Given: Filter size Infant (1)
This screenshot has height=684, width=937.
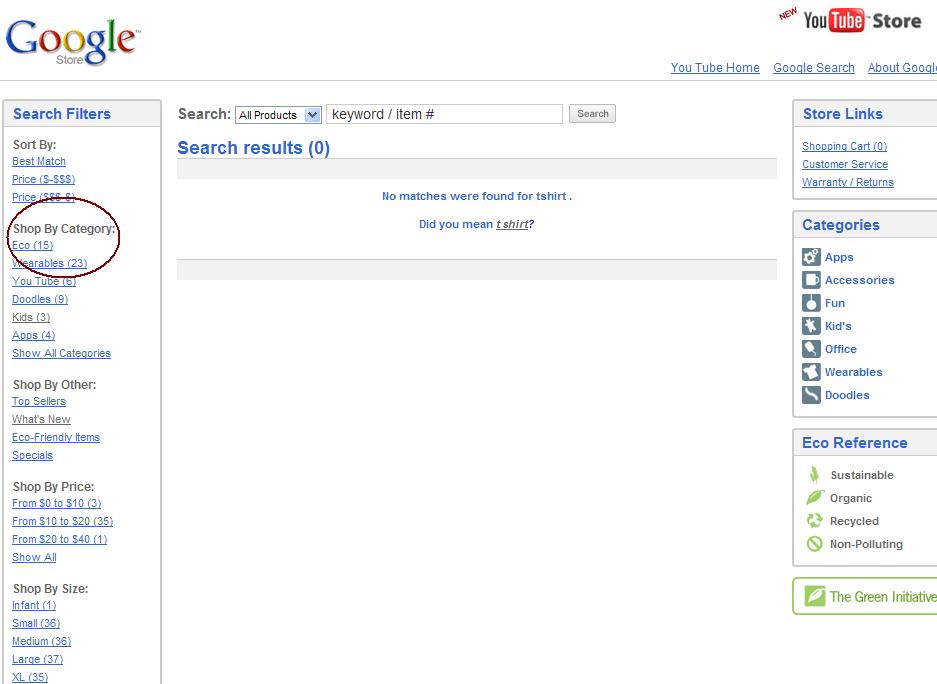Looking at the screenshot, I should click(34, 606).
